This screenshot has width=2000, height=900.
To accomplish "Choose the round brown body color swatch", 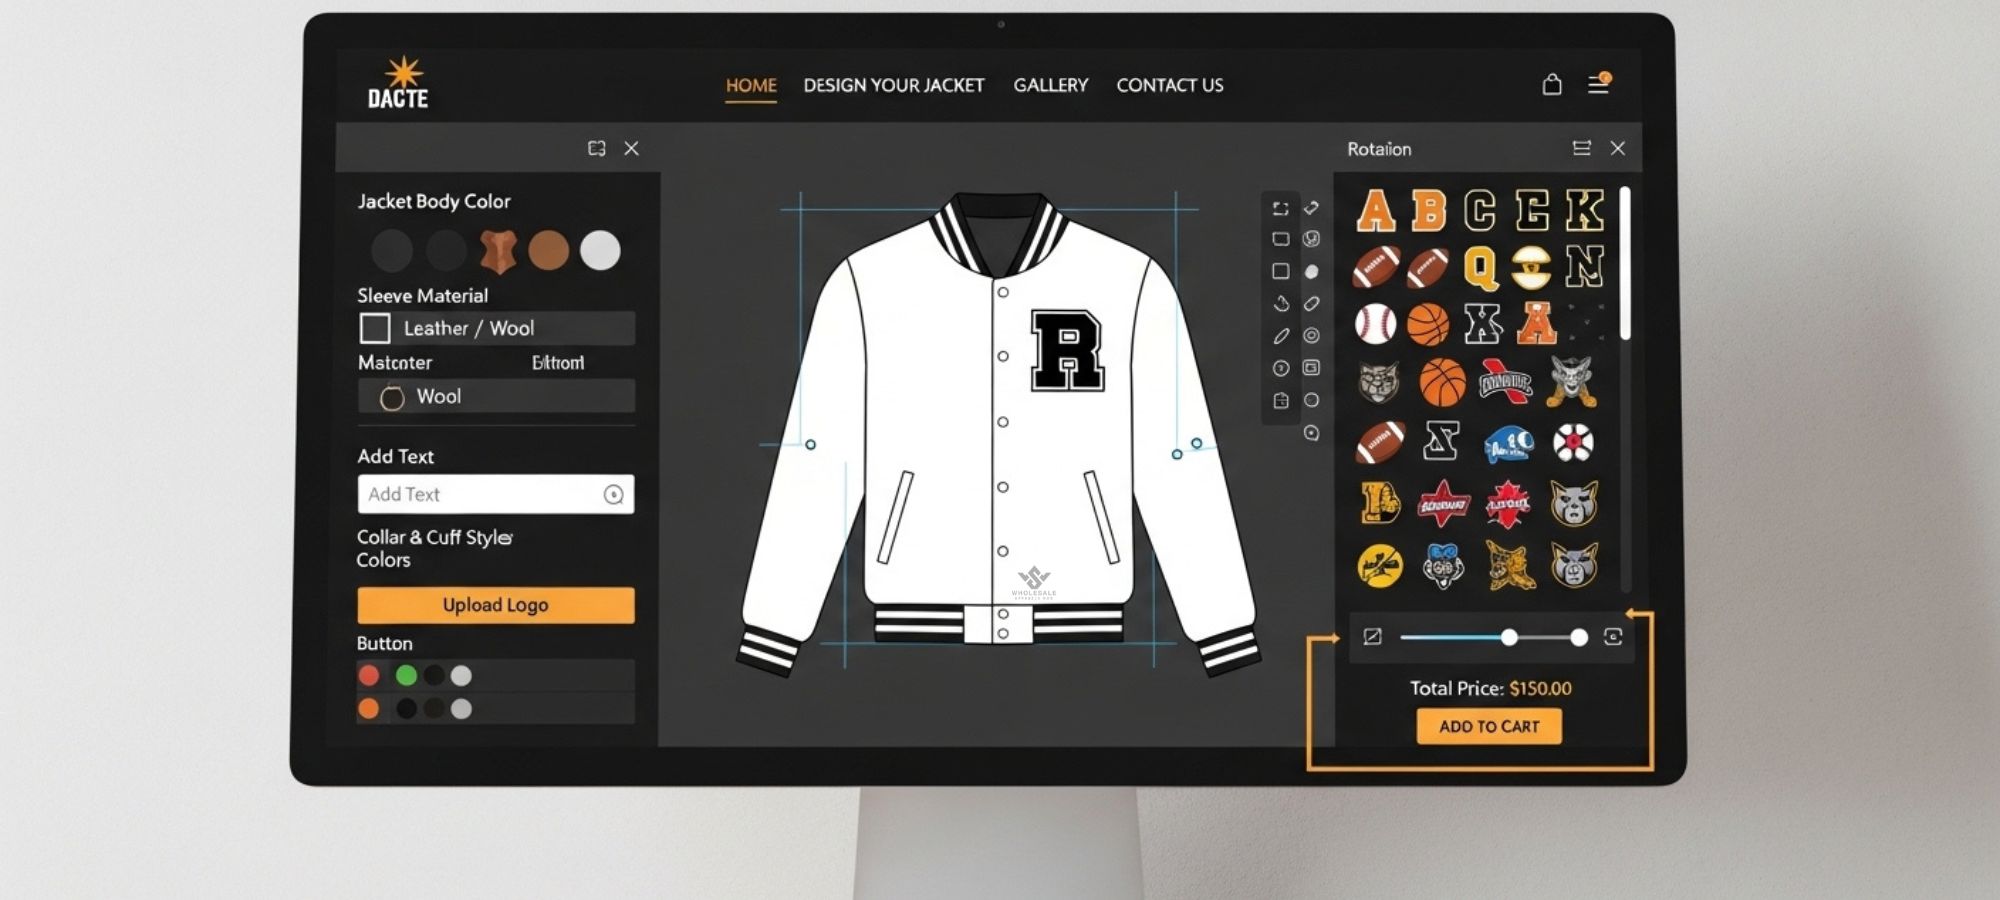I will 548,250.
